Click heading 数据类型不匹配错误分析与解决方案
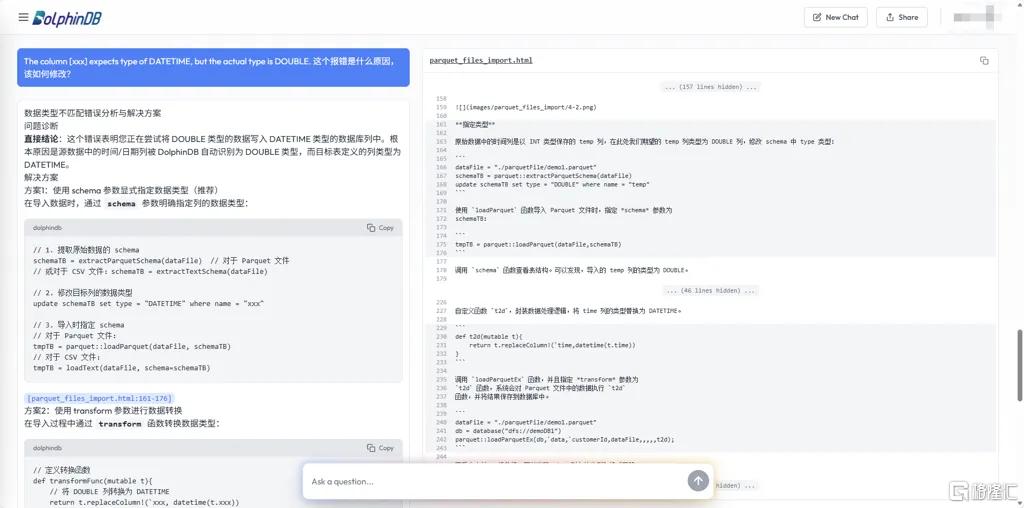1024x508 pixels. tap(93, 113)
